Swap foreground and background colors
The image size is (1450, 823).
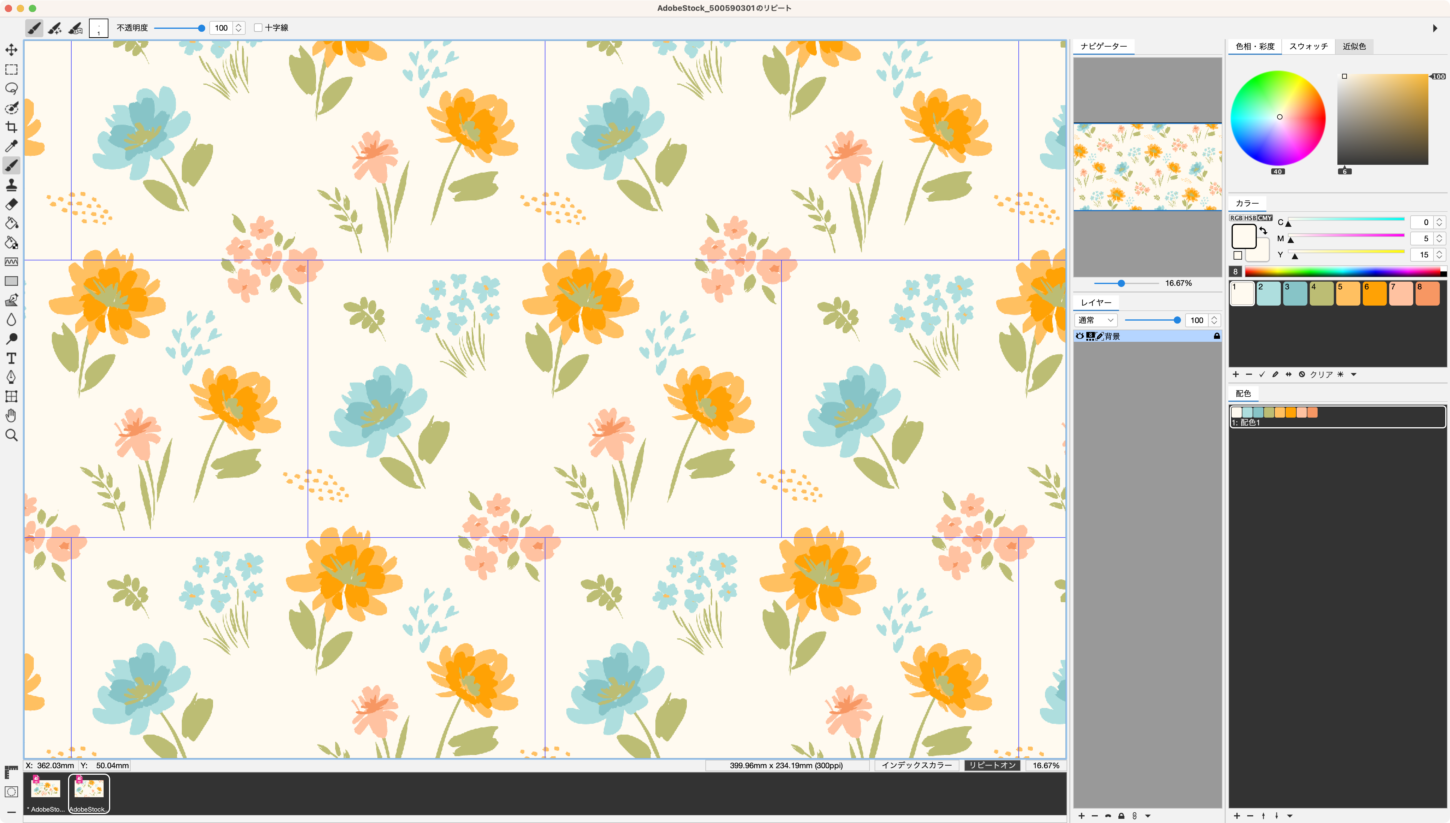[1264, 231]
